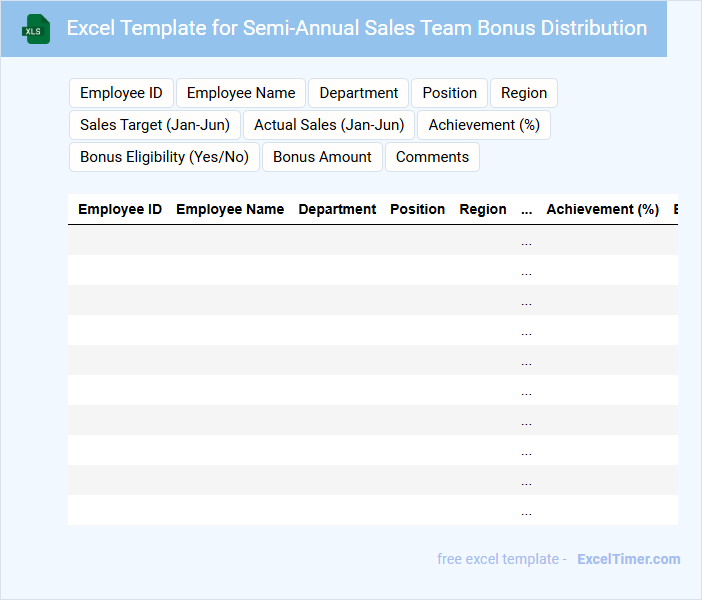Click the template title heading text
Viewport: 702px width, 600px height.
coord(356,28)
